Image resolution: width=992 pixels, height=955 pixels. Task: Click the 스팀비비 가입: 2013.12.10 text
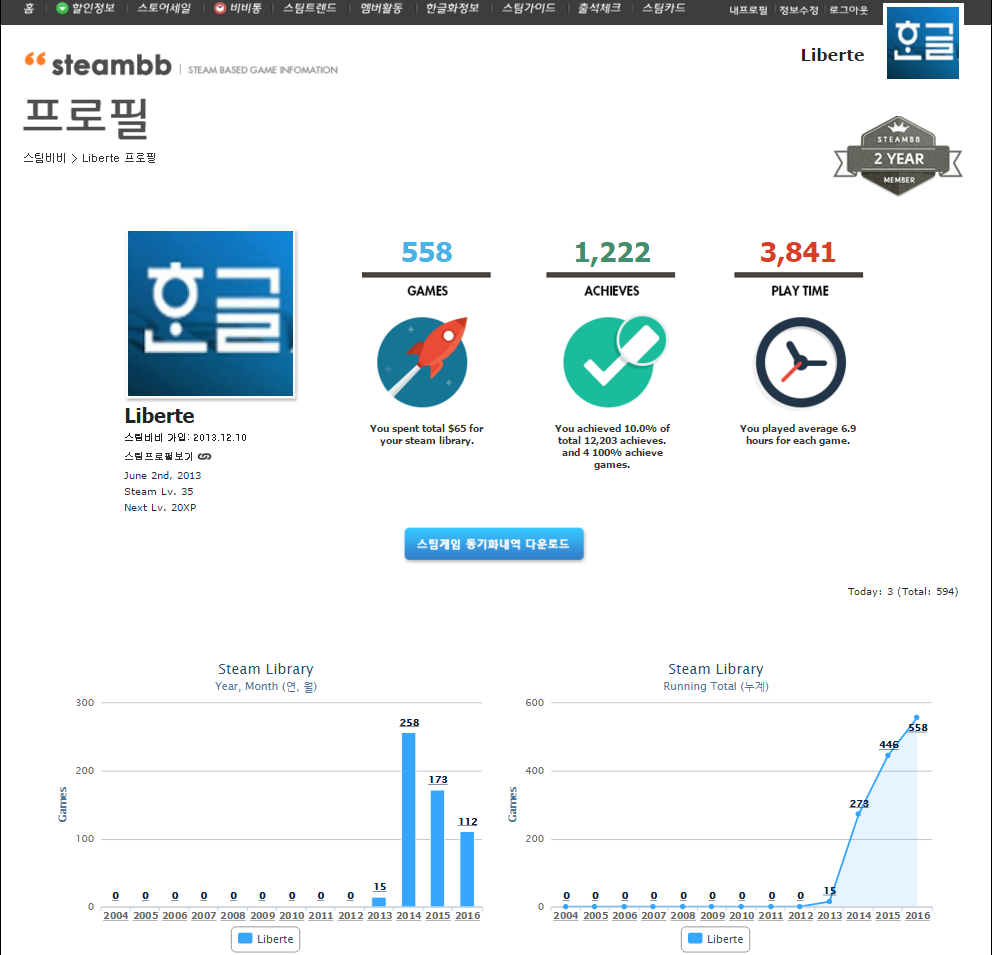[185, 437]
